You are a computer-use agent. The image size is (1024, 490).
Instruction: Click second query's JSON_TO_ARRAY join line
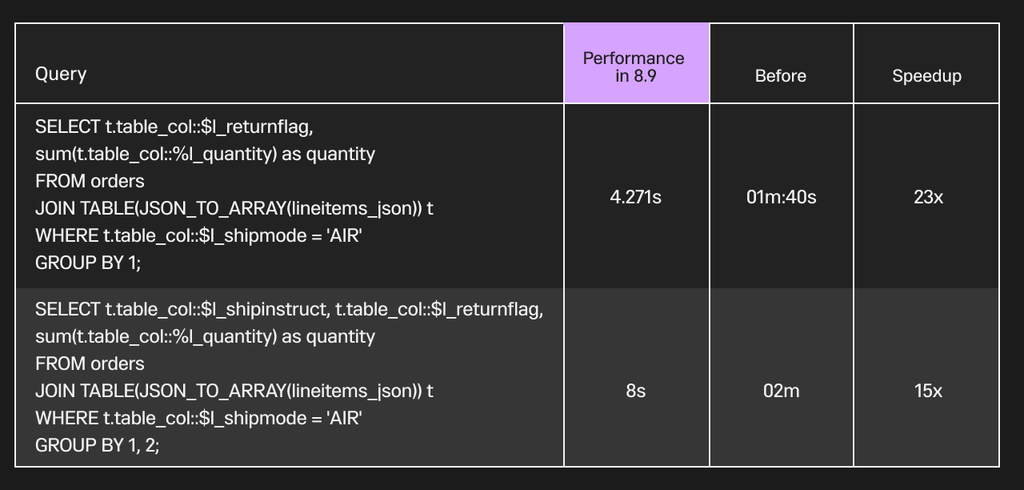pyautogui.click(x=234, y=391)
